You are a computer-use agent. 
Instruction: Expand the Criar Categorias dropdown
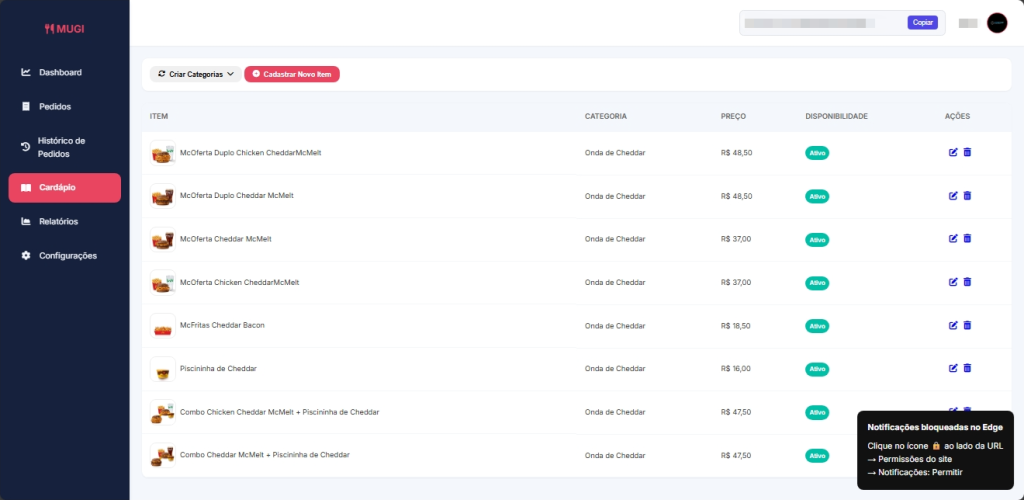(x=195, y=74)
